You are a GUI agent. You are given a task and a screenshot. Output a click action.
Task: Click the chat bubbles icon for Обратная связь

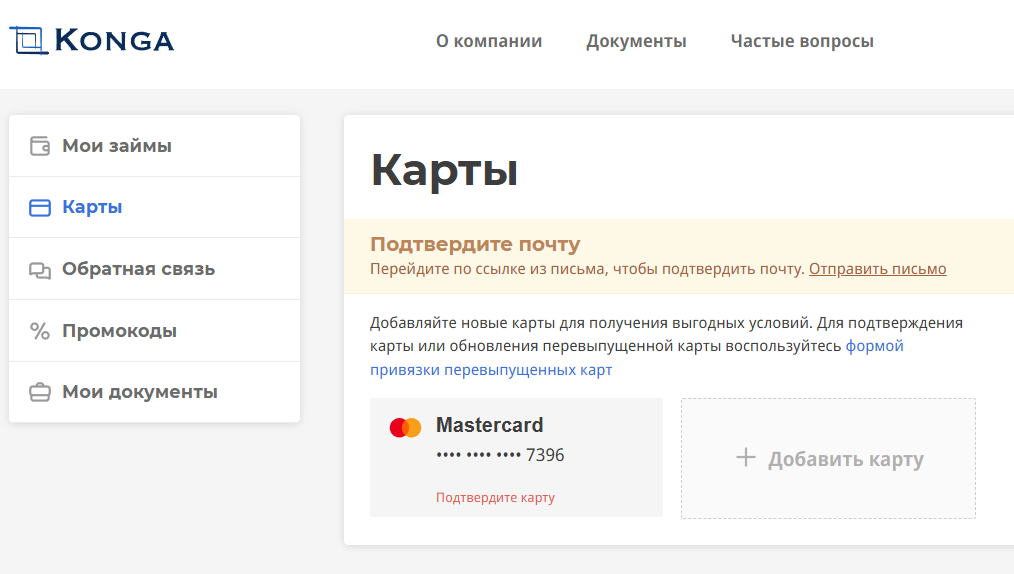pyautogui.click(x=40, y=270)
